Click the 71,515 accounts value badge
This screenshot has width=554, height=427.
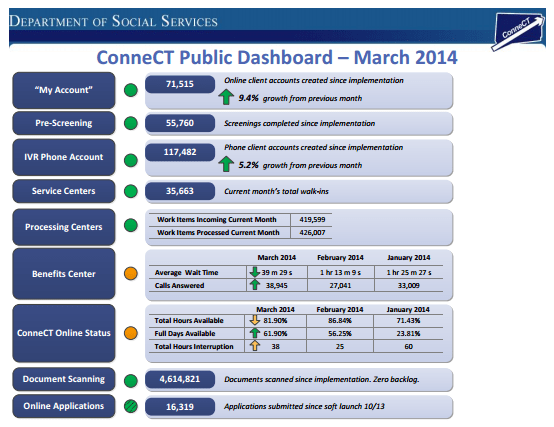[x=180, y=84]
